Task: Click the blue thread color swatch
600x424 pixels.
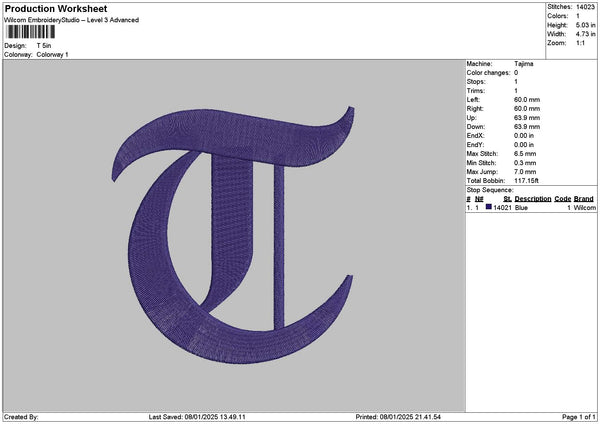Action: tap(489, 207)
